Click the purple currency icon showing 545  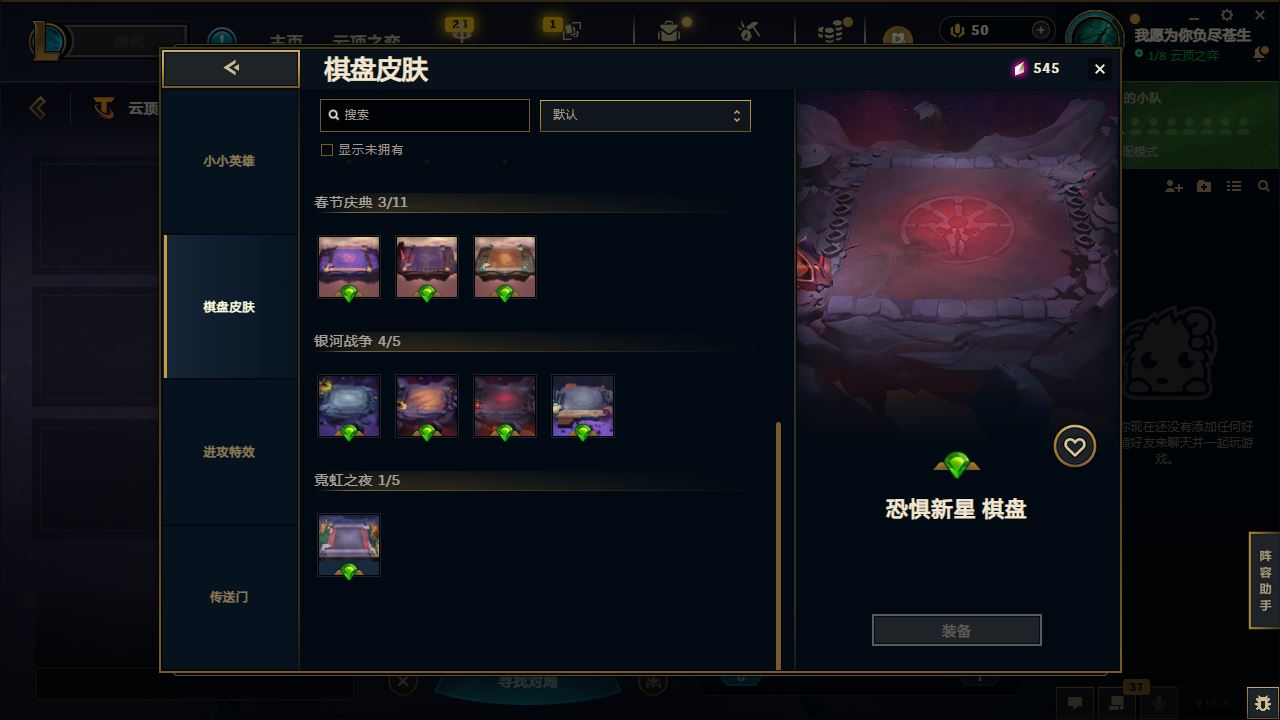(x=1019, y=68)
